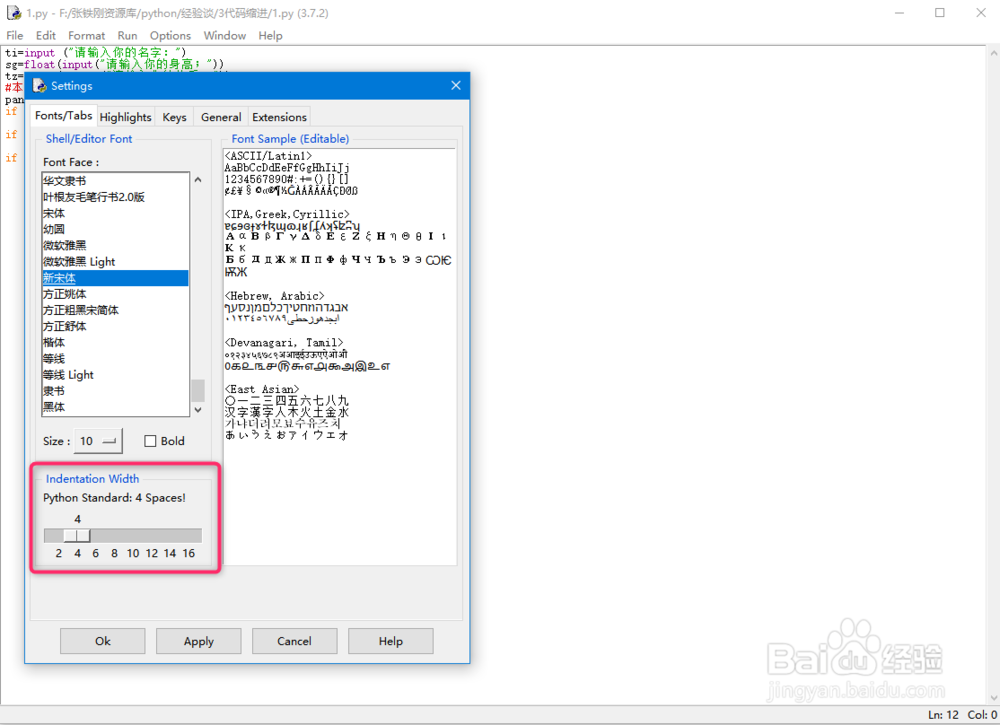Select font 黑体
Viewport: 1000px width, 725px height.
pos(115,407)
